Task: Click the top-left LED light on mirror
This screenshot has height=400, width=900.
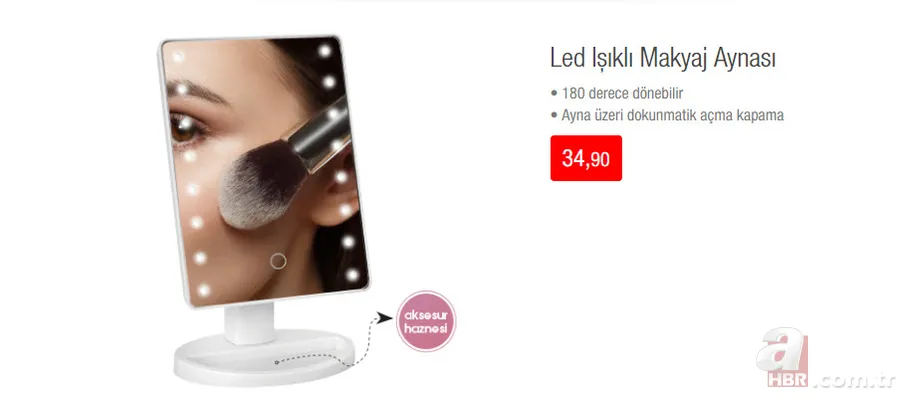Action: tap(177, 57)
